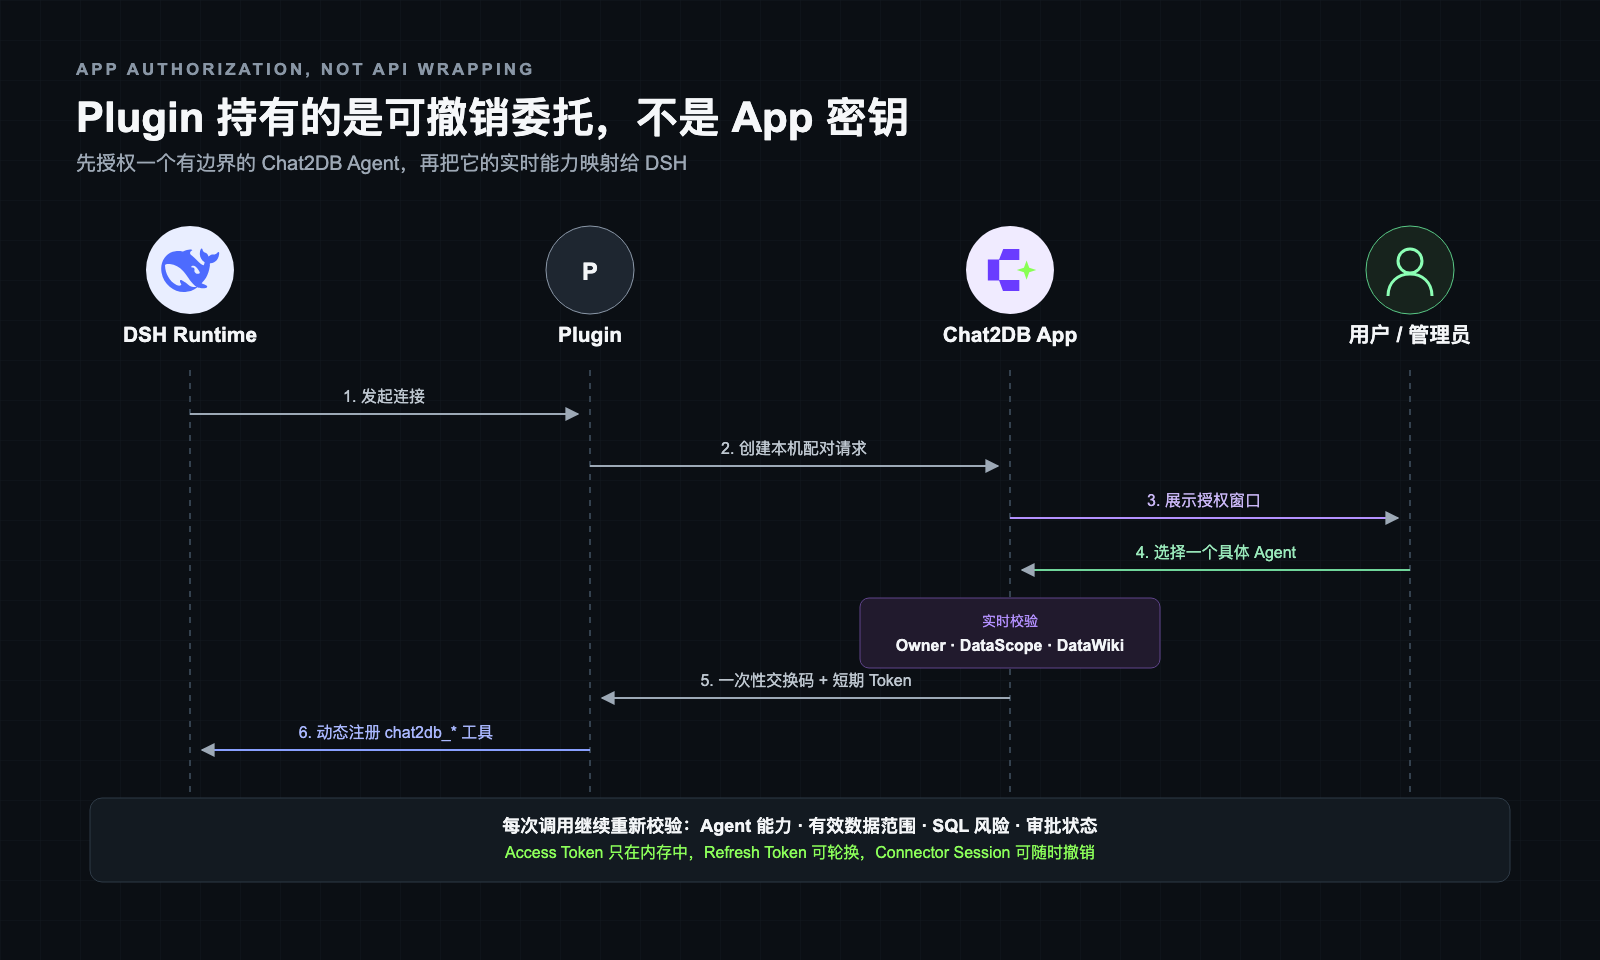This screenshot has height=960, width=1600.
Task: Click the "APP AUTHORIZATION, NOT API WRAPPING" overline
Action: pos(305,69)
